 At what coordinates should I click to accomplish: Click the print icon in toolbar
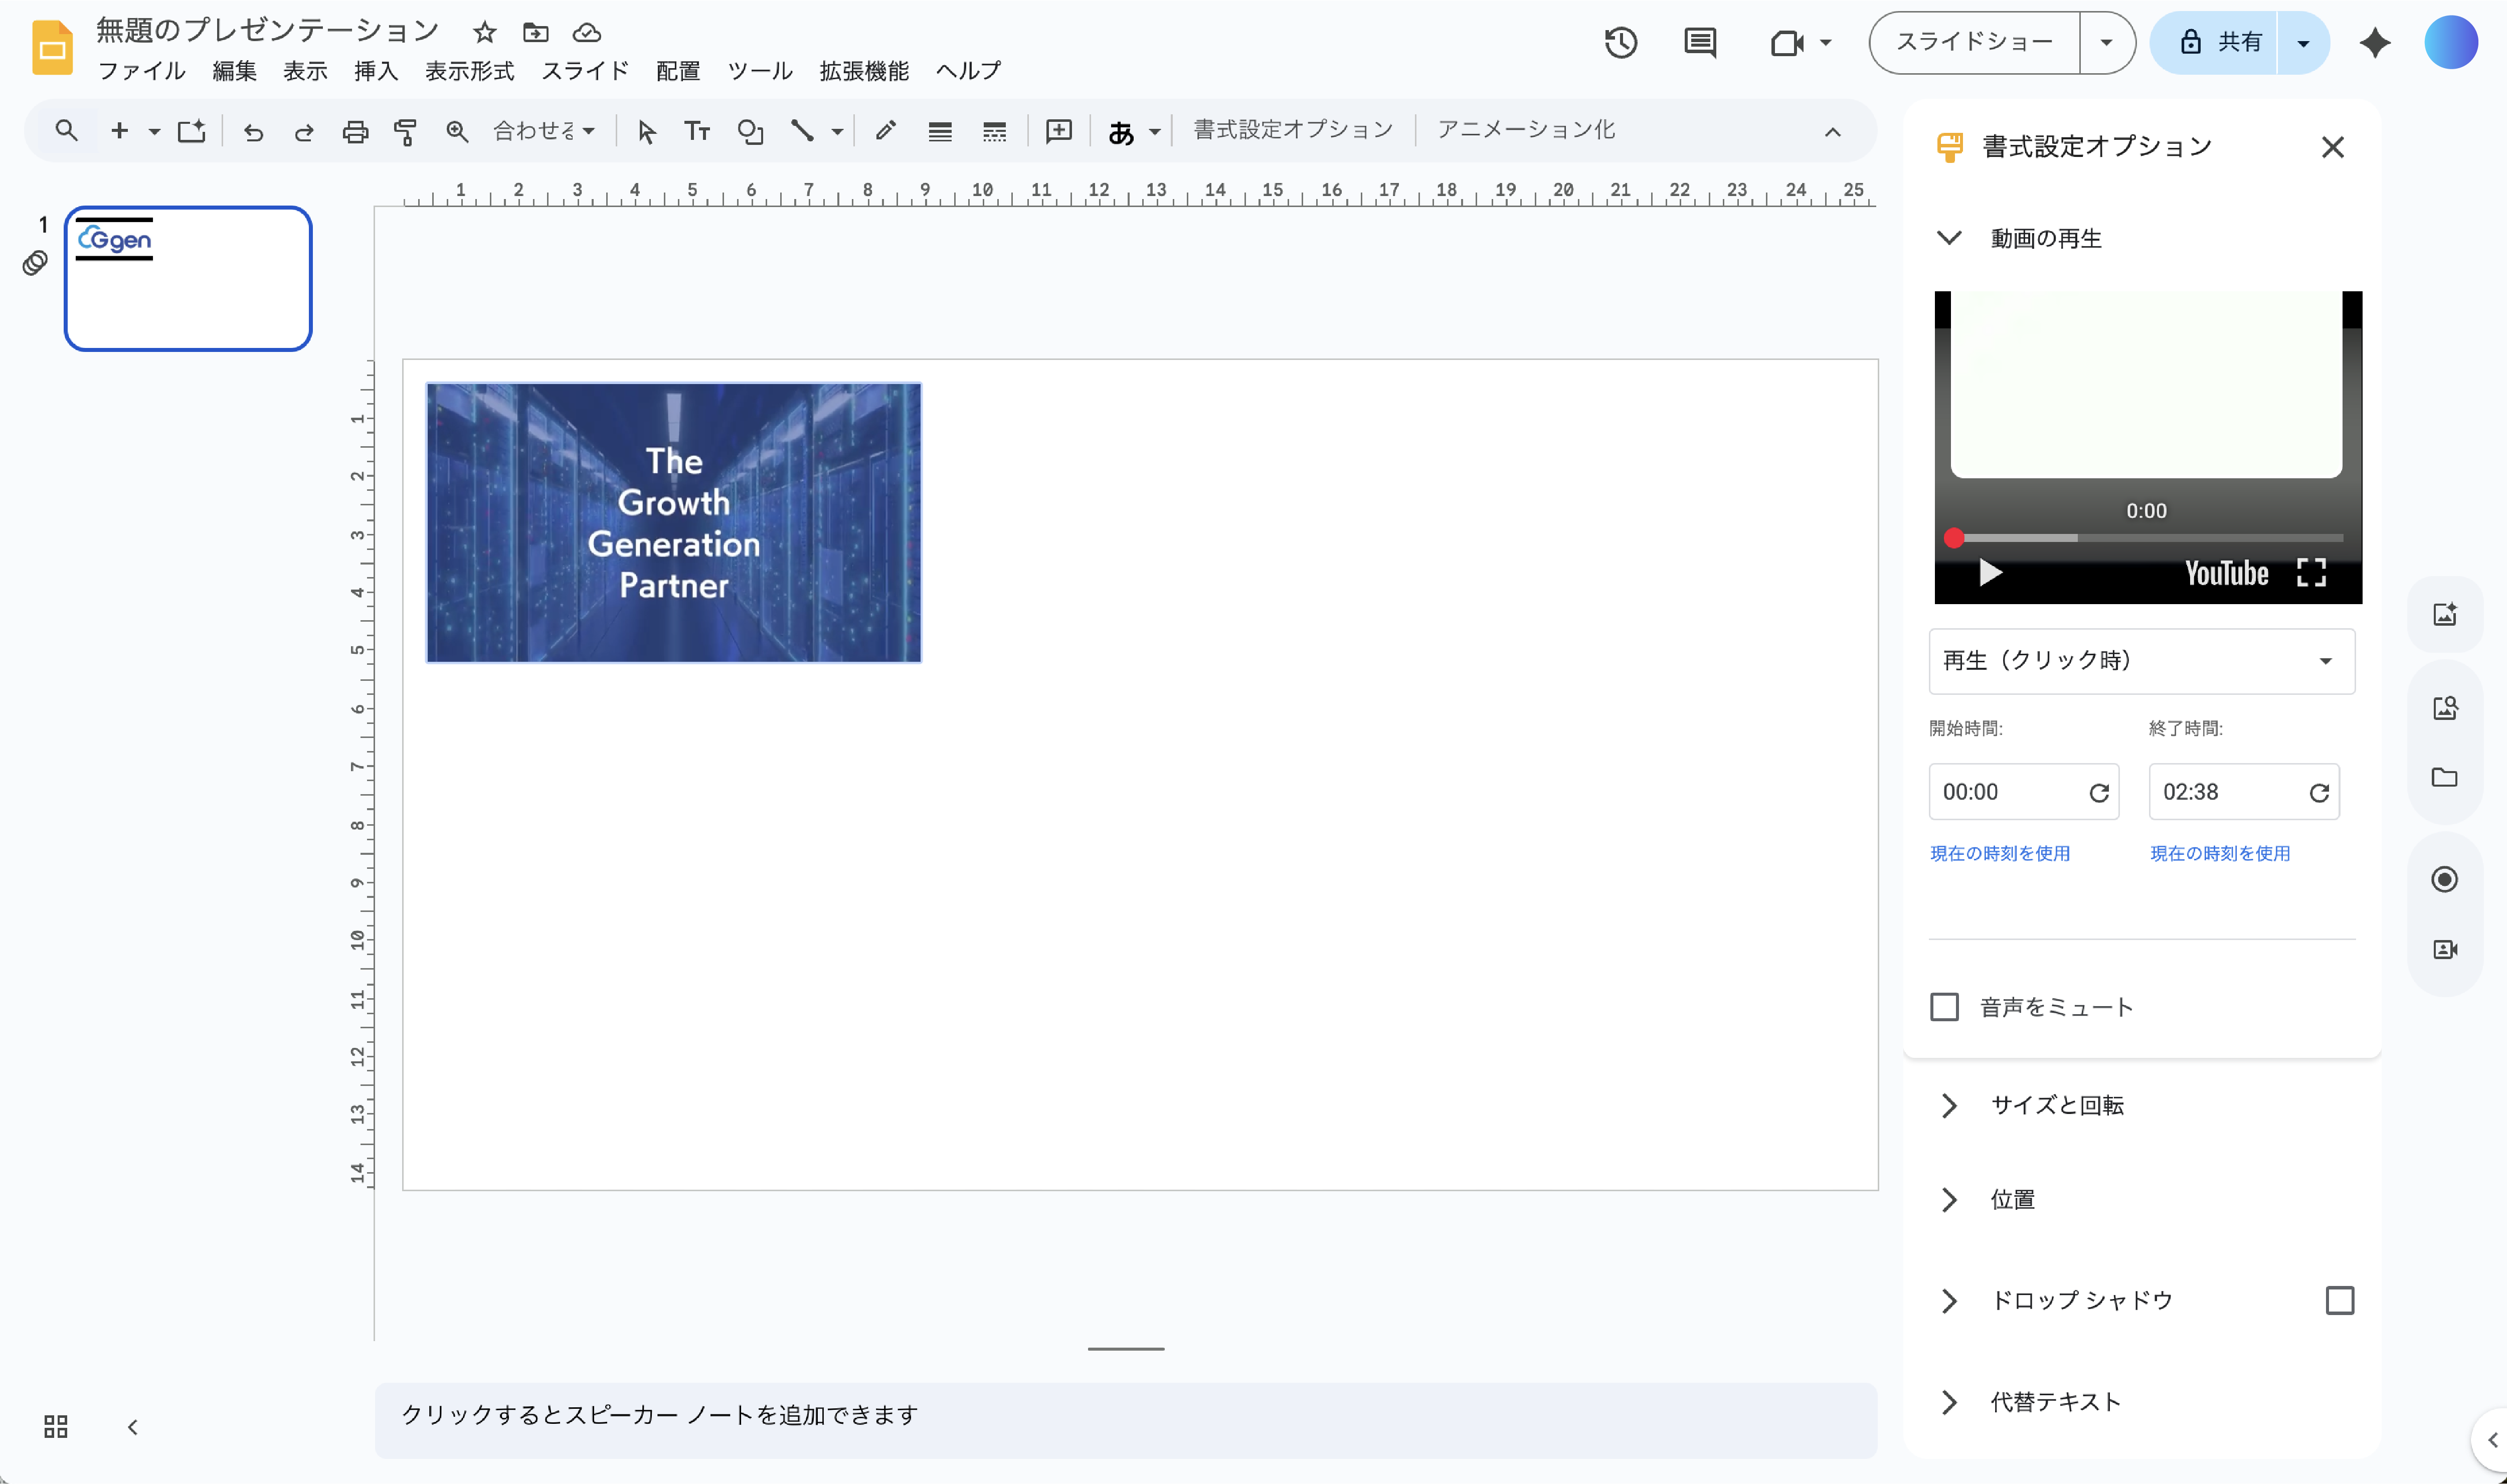355,131
